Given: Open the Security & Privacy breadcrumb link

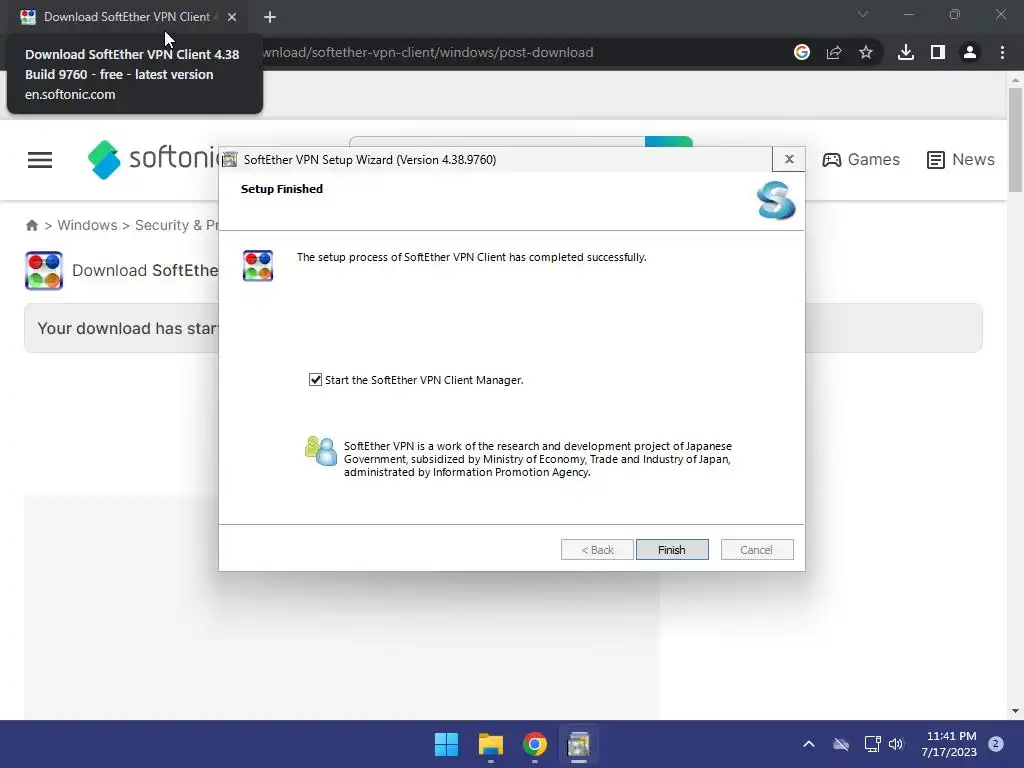Looking at the screenshot, I should [x=176, y=225].
